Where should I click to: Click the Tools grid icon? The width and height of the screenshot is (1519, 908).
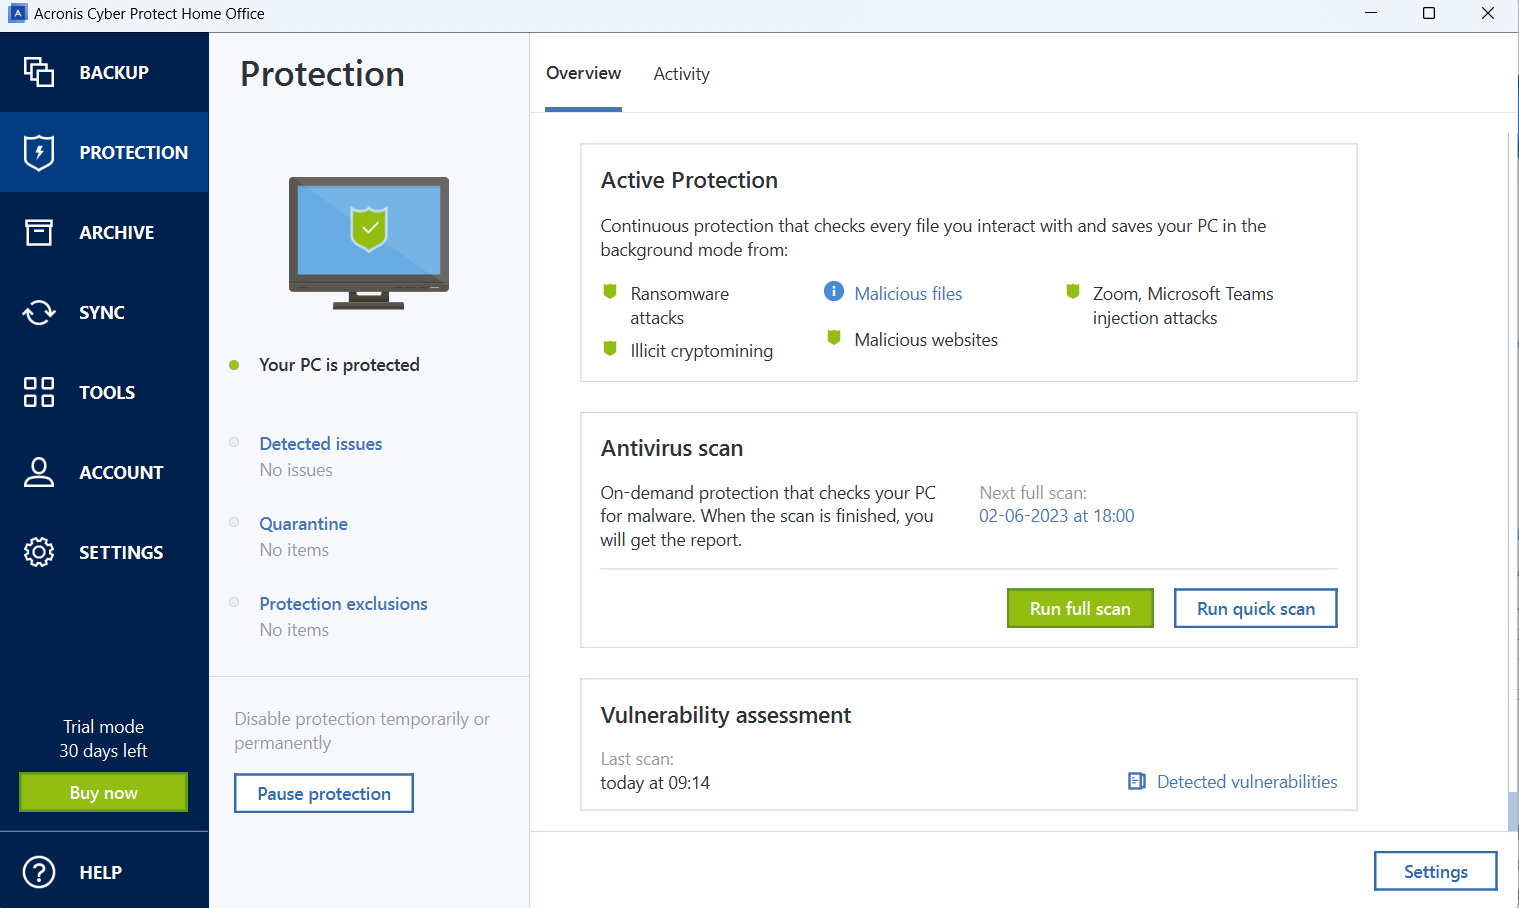point(39,392)
